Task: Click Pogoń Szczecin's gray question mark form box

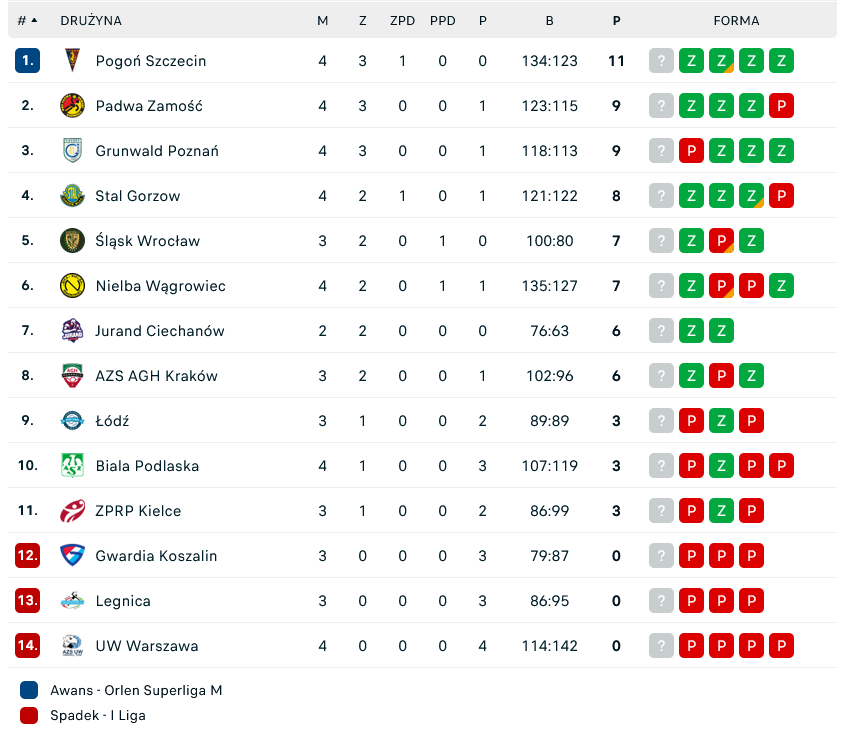Action: (x=661, y=61)
